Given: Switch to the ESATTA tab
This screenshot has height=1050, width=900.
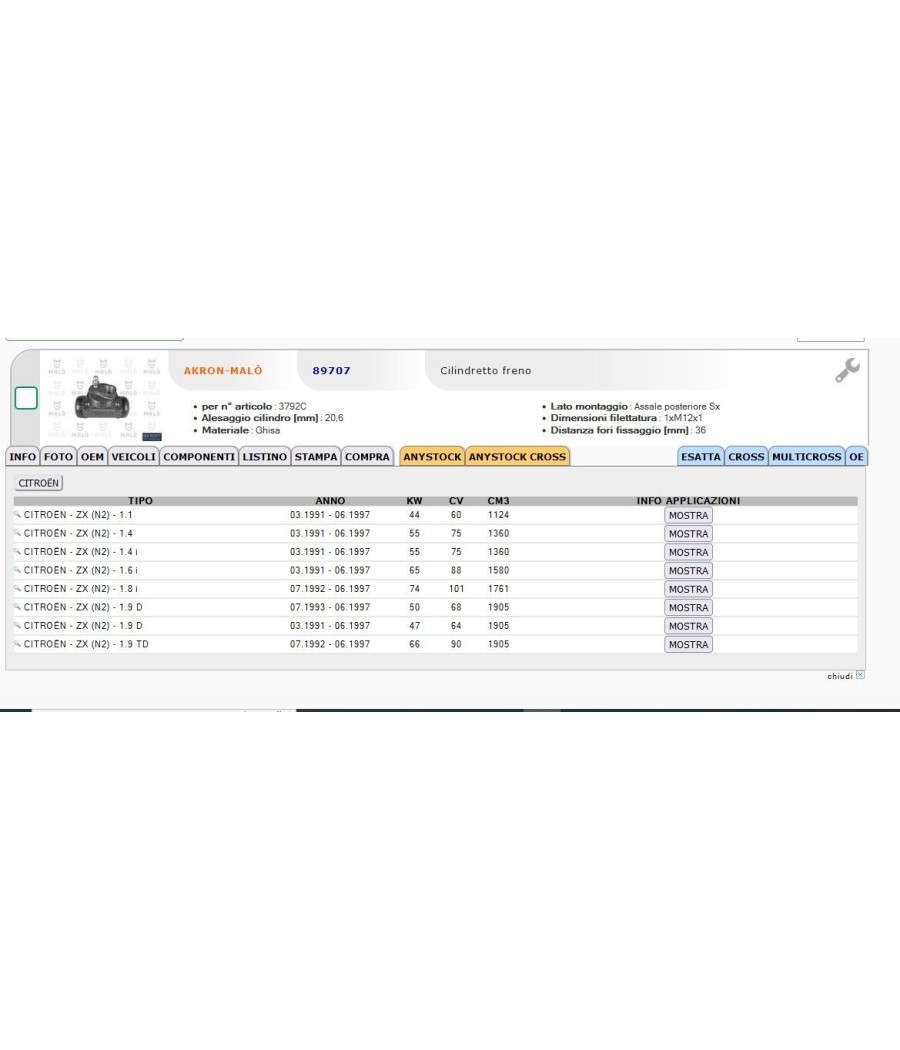Looking at the screenshot, I should click(700, 457).
